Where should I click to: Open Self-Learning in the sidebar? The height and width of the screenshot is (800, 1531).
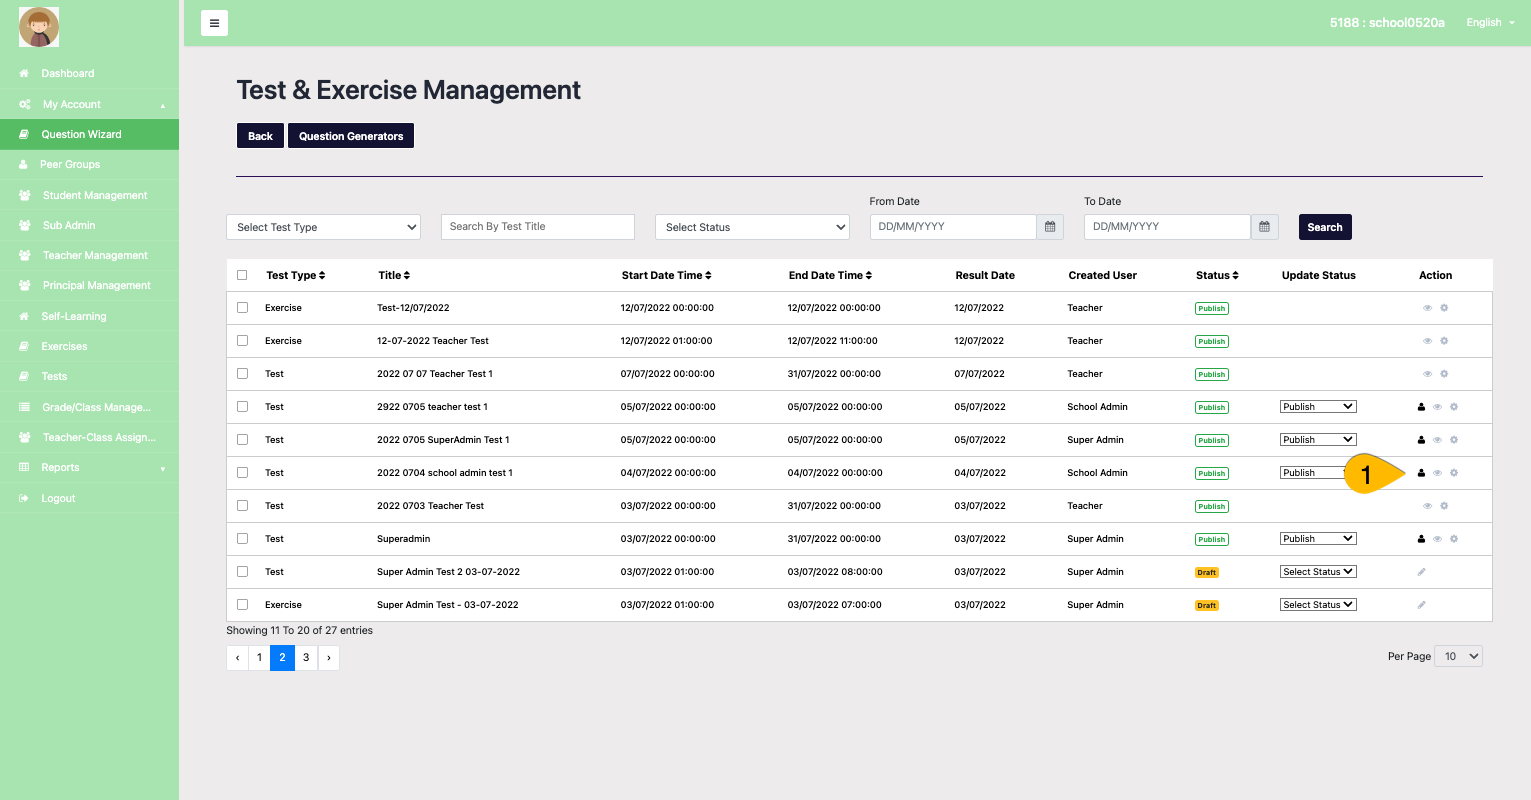coord(89,316)
